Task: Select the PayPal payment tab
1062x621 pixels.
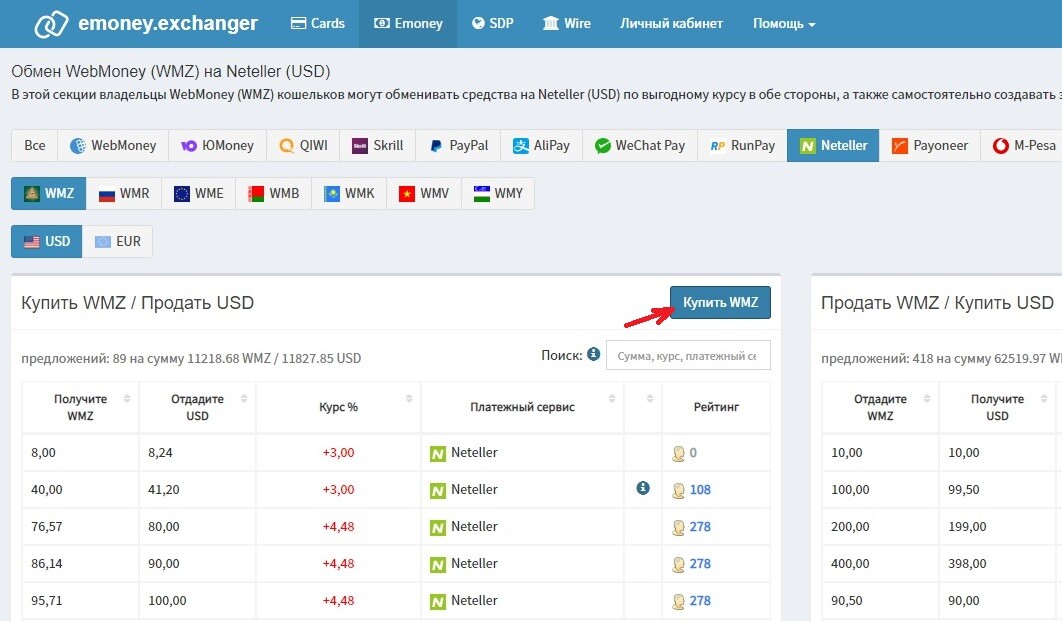Action: 459,146
